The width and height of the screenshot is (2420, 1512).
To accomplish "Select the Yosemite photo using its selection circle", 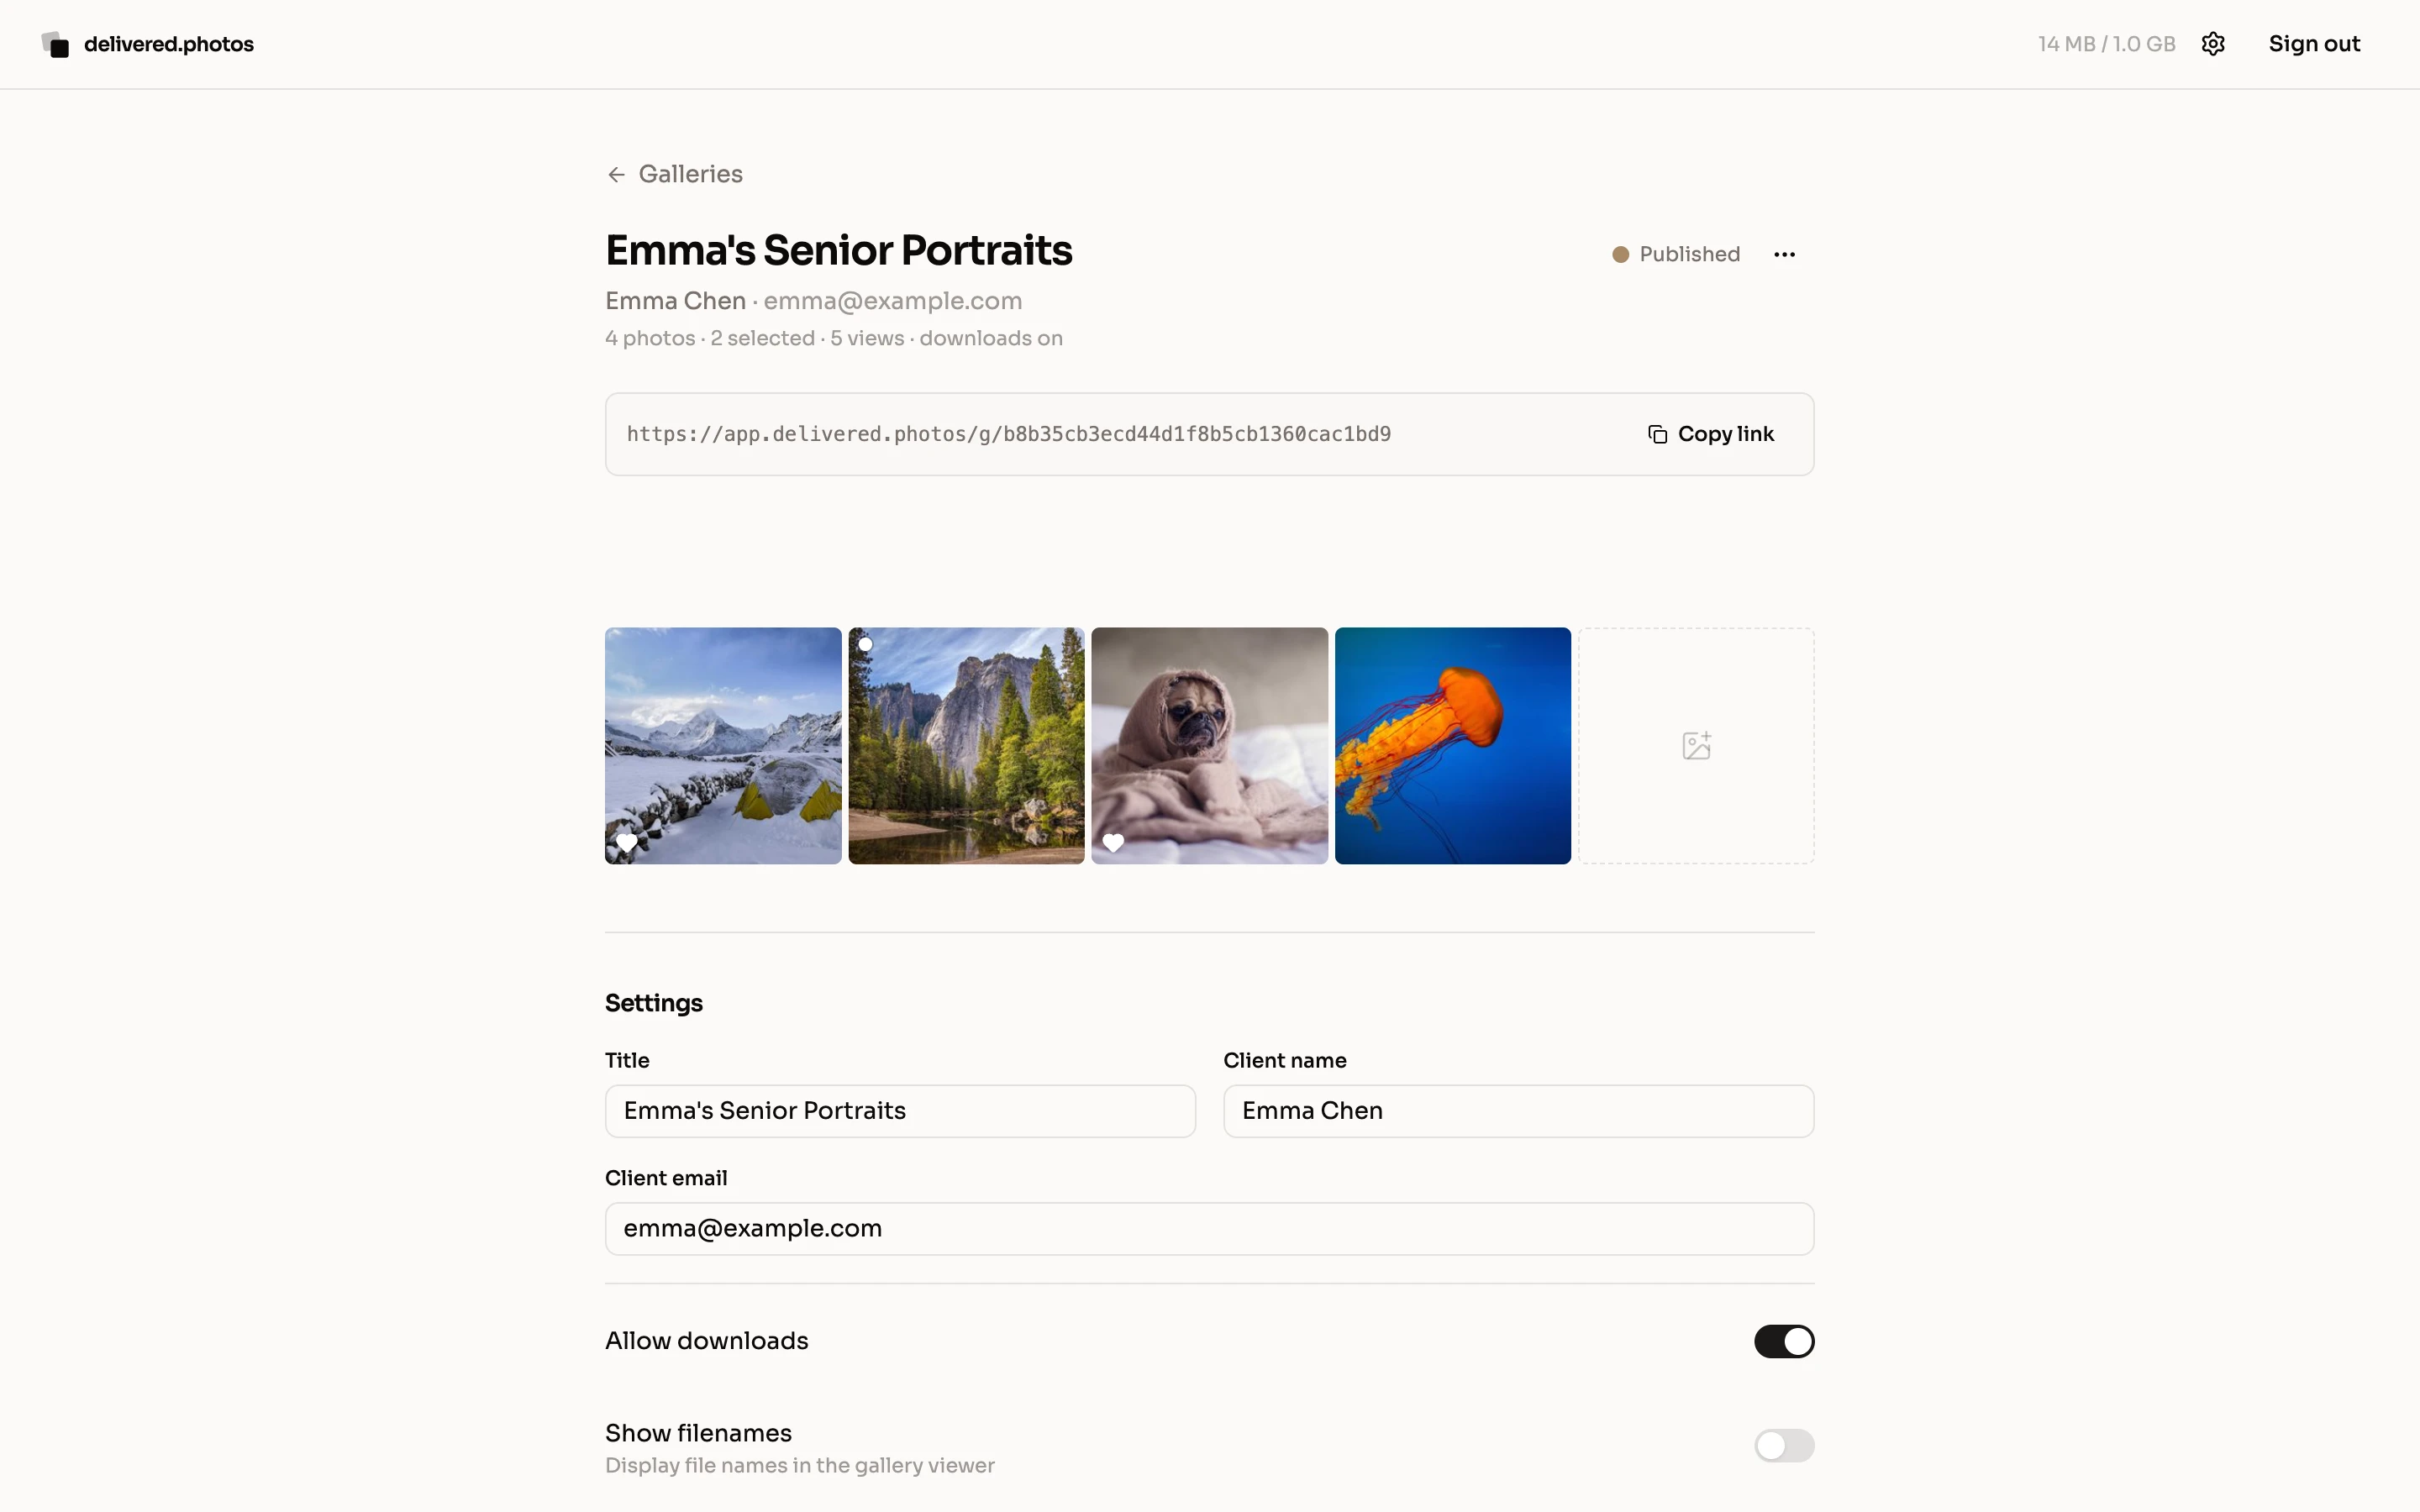I will coord(865,645).
